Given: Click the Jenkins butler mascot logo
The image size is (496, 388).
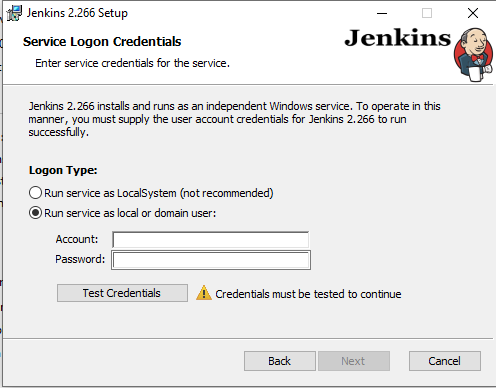Looking at the screenshot, I should pos(474,55).
